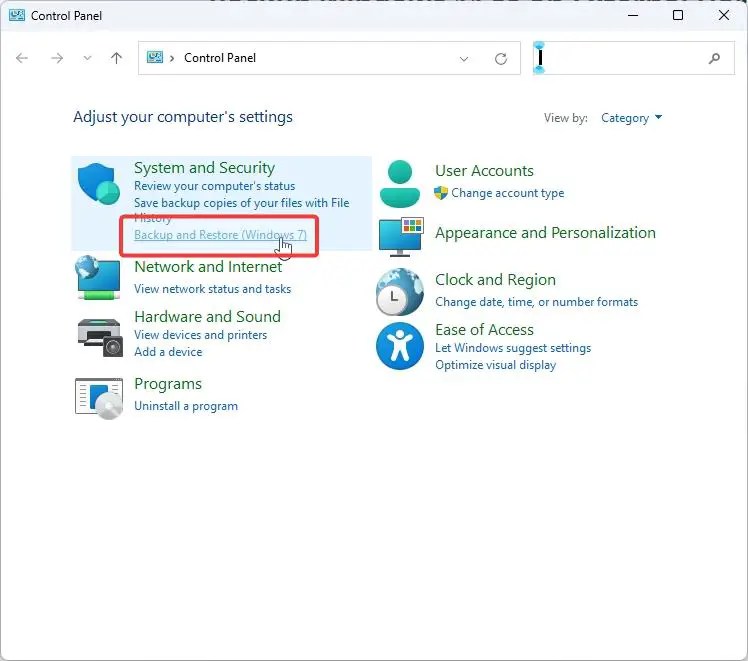748x661 pixels.
Task: Close the Control Panel window
Action: coord(724,15)
